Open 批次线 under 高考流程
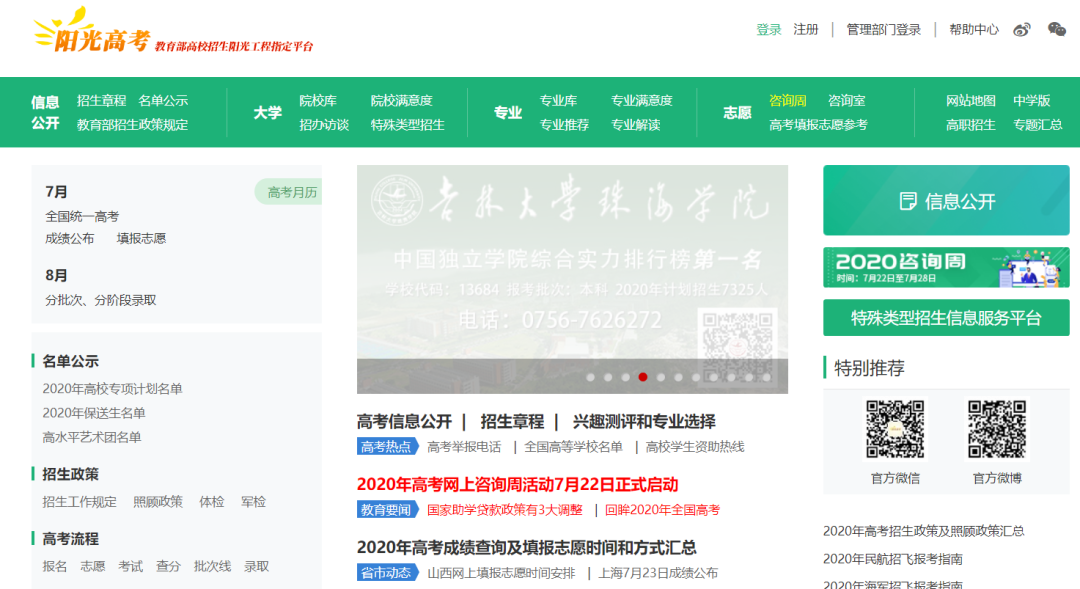 pos(212,566)
